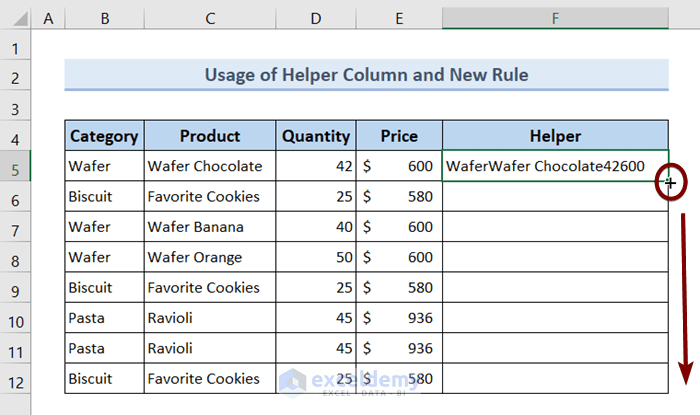700x415 pixels.
Task: Click the Quantity header cell
Action: coord(316,136)
